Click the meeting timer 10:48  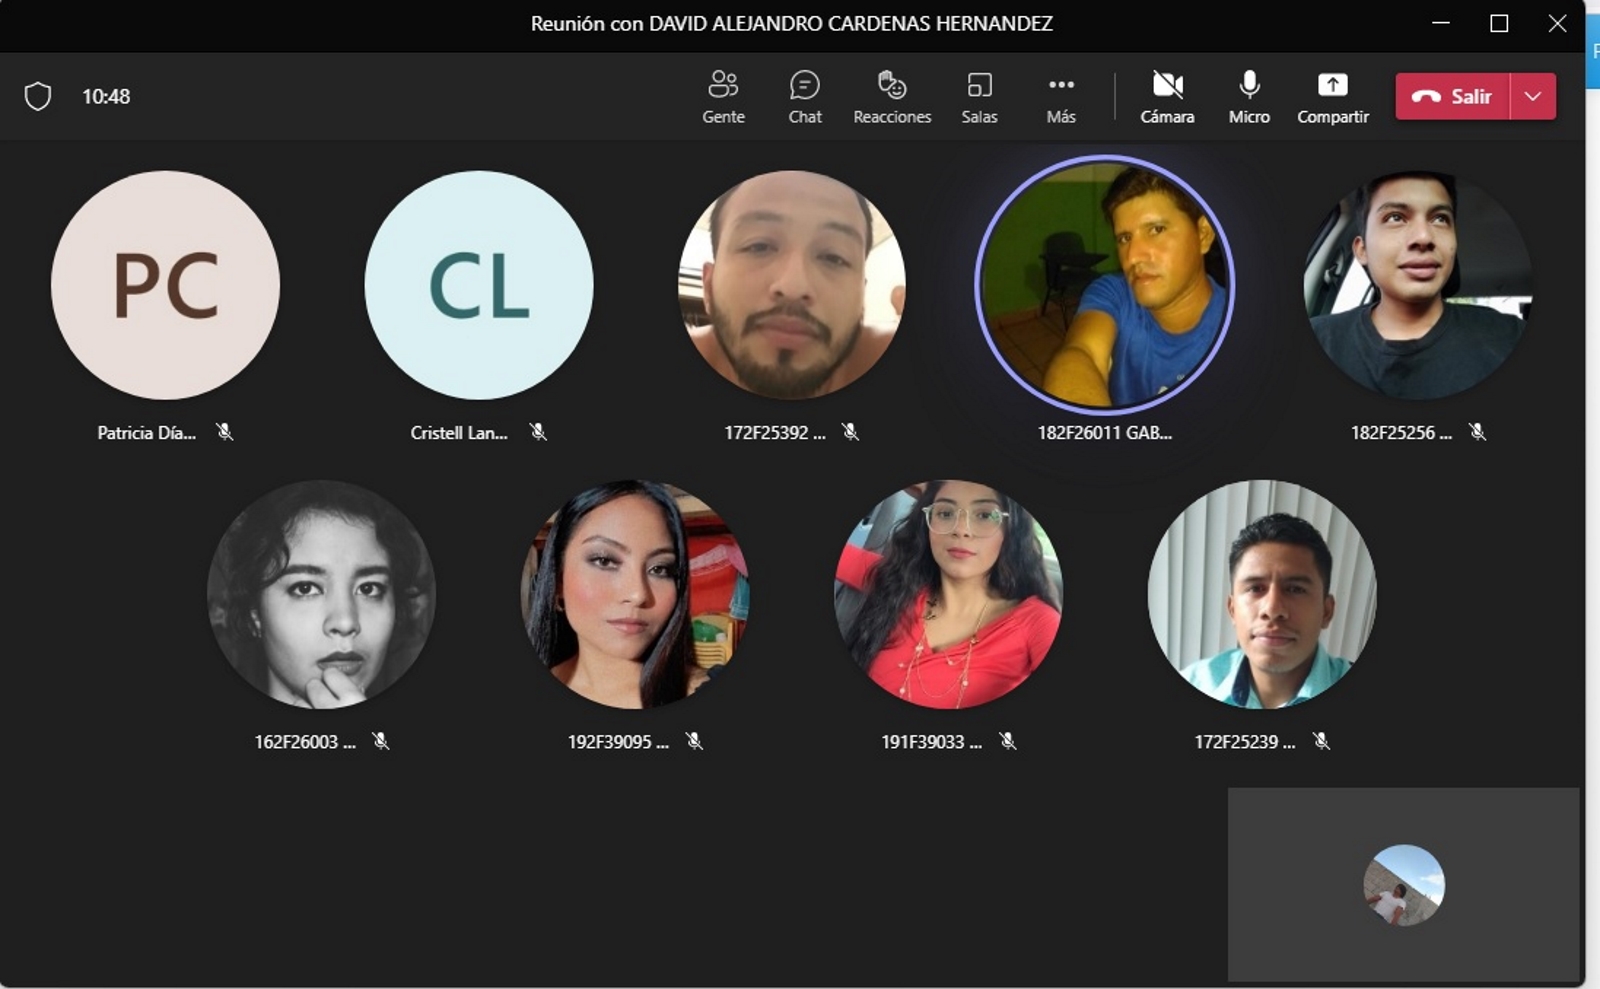tap(106, 97)
